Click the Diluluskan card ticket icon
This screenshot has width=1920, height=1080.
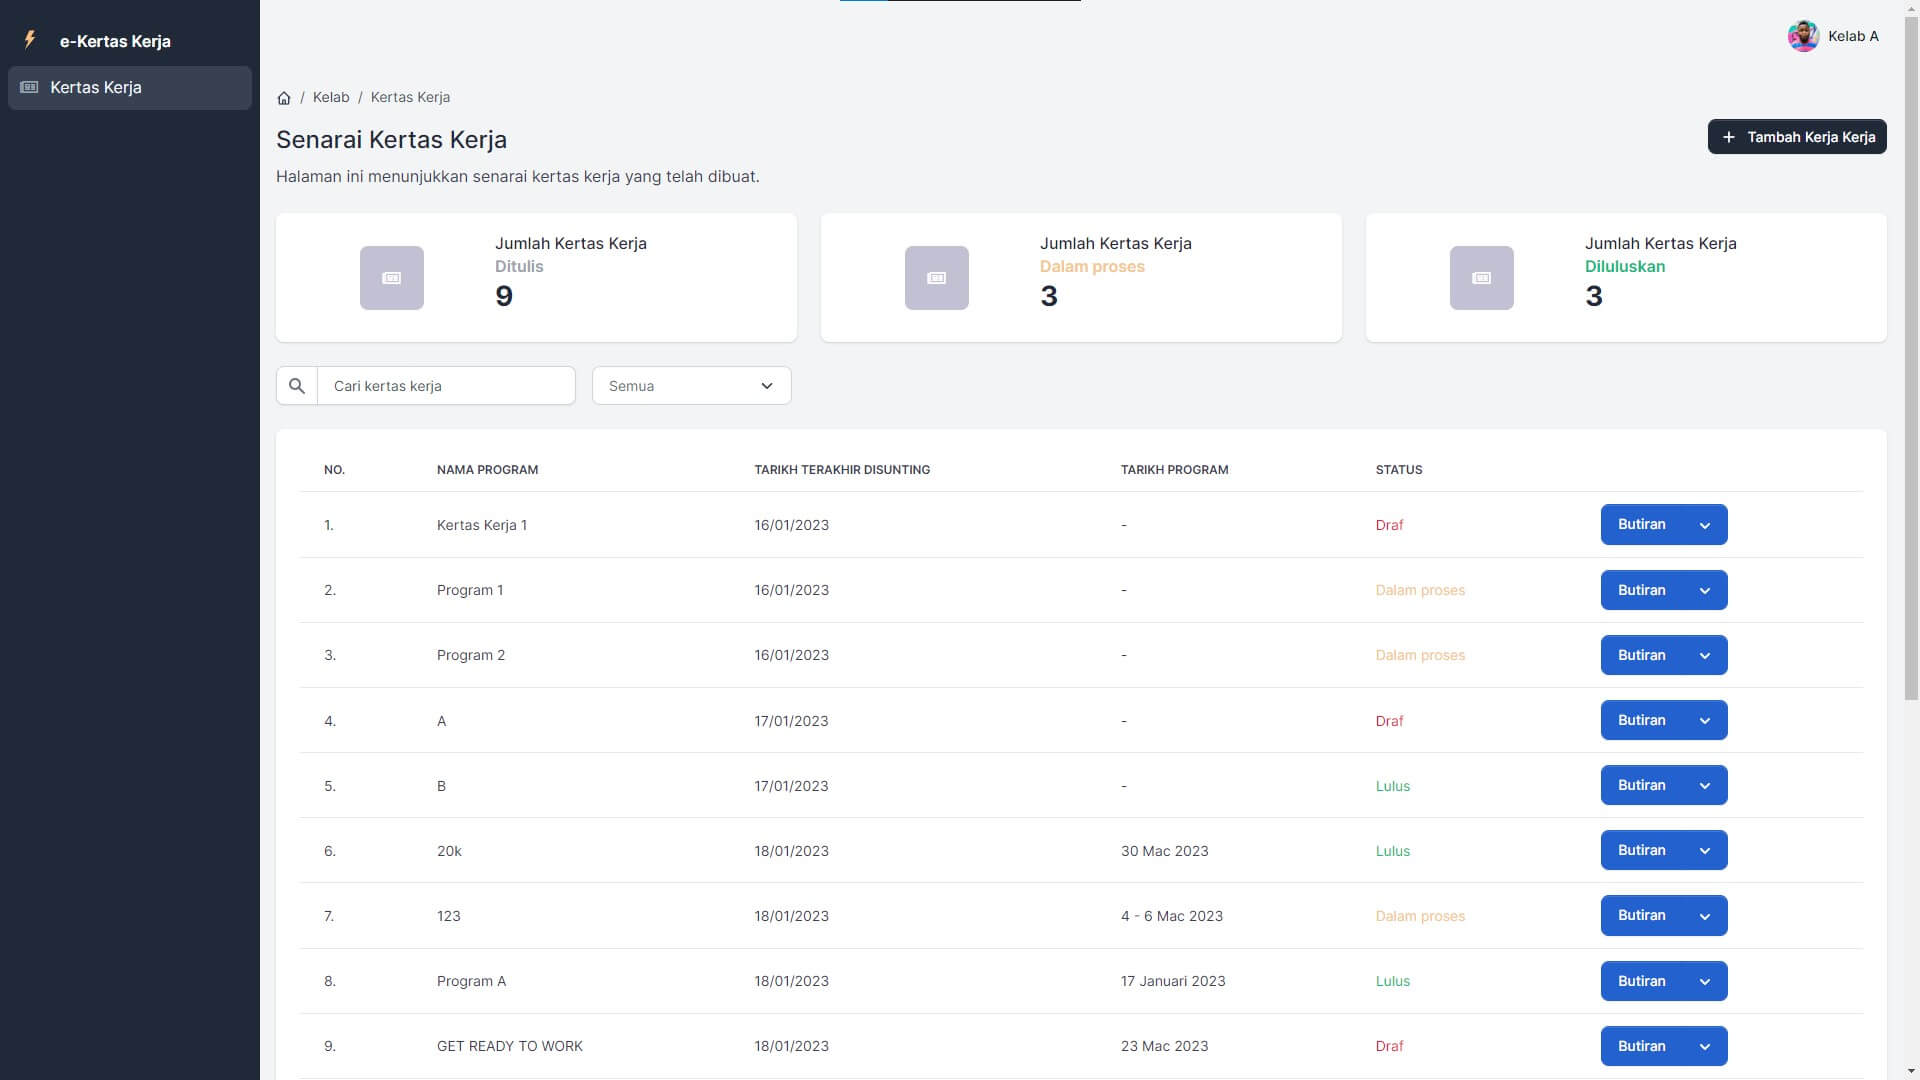[x=1481, y=278]
